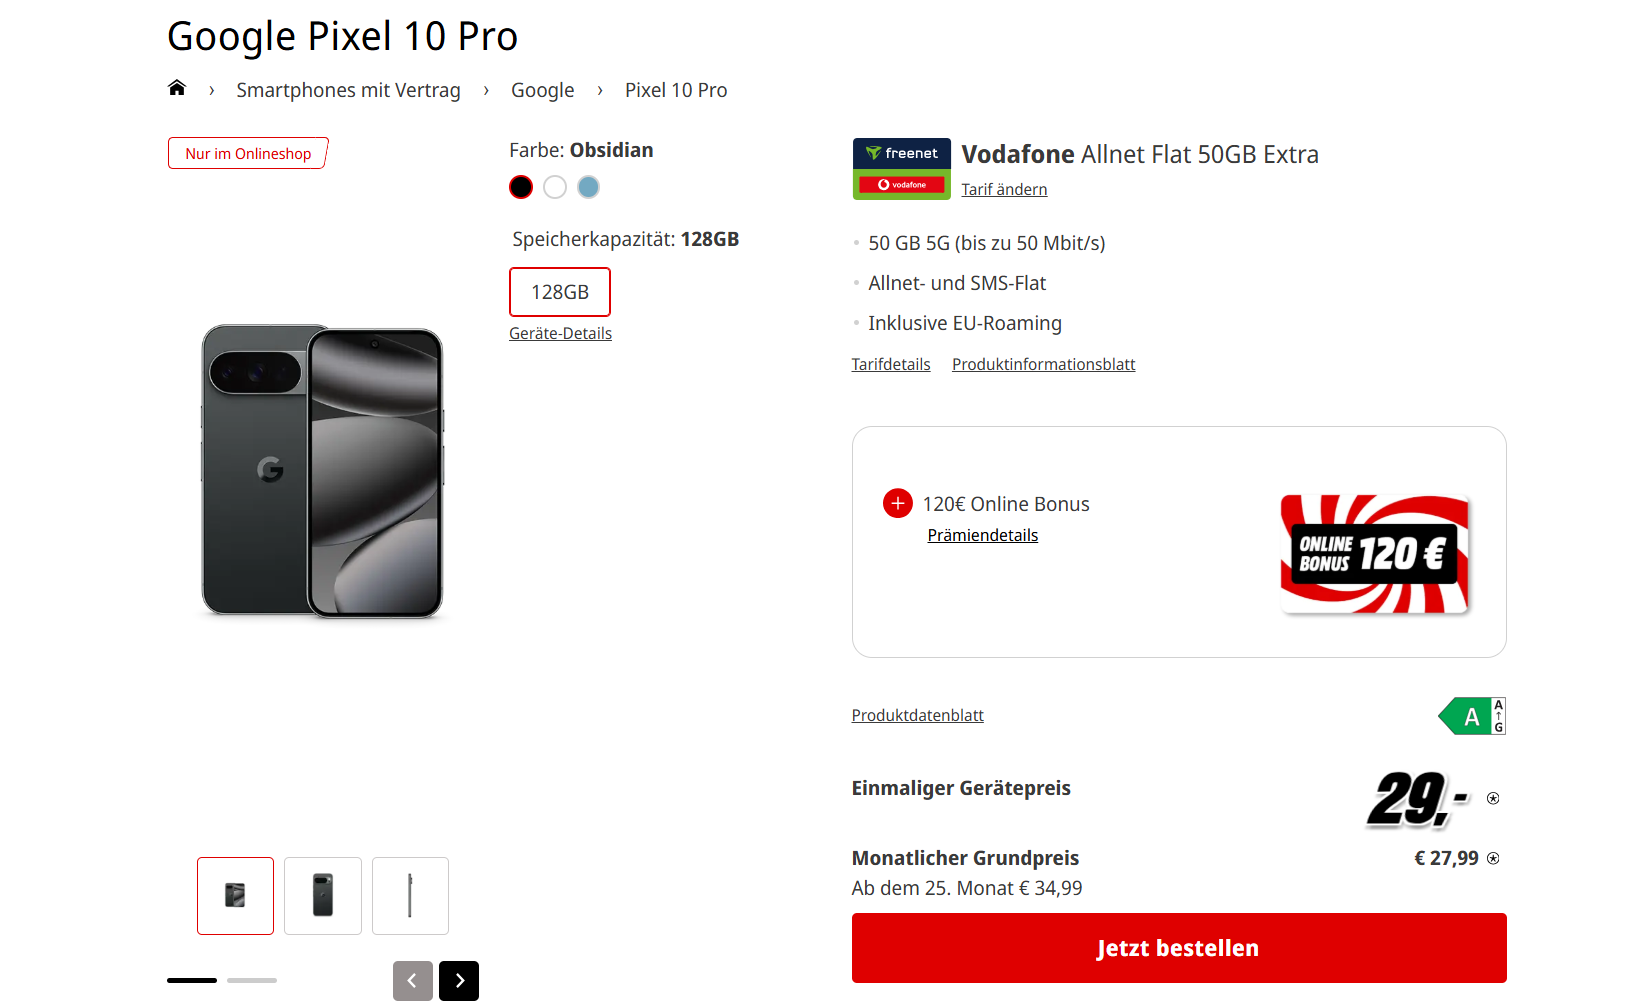Click info icon beside monthly price € 27,99
Screen dimensions: 1643x1003
pyautogui.click(x=1493, y=858)
